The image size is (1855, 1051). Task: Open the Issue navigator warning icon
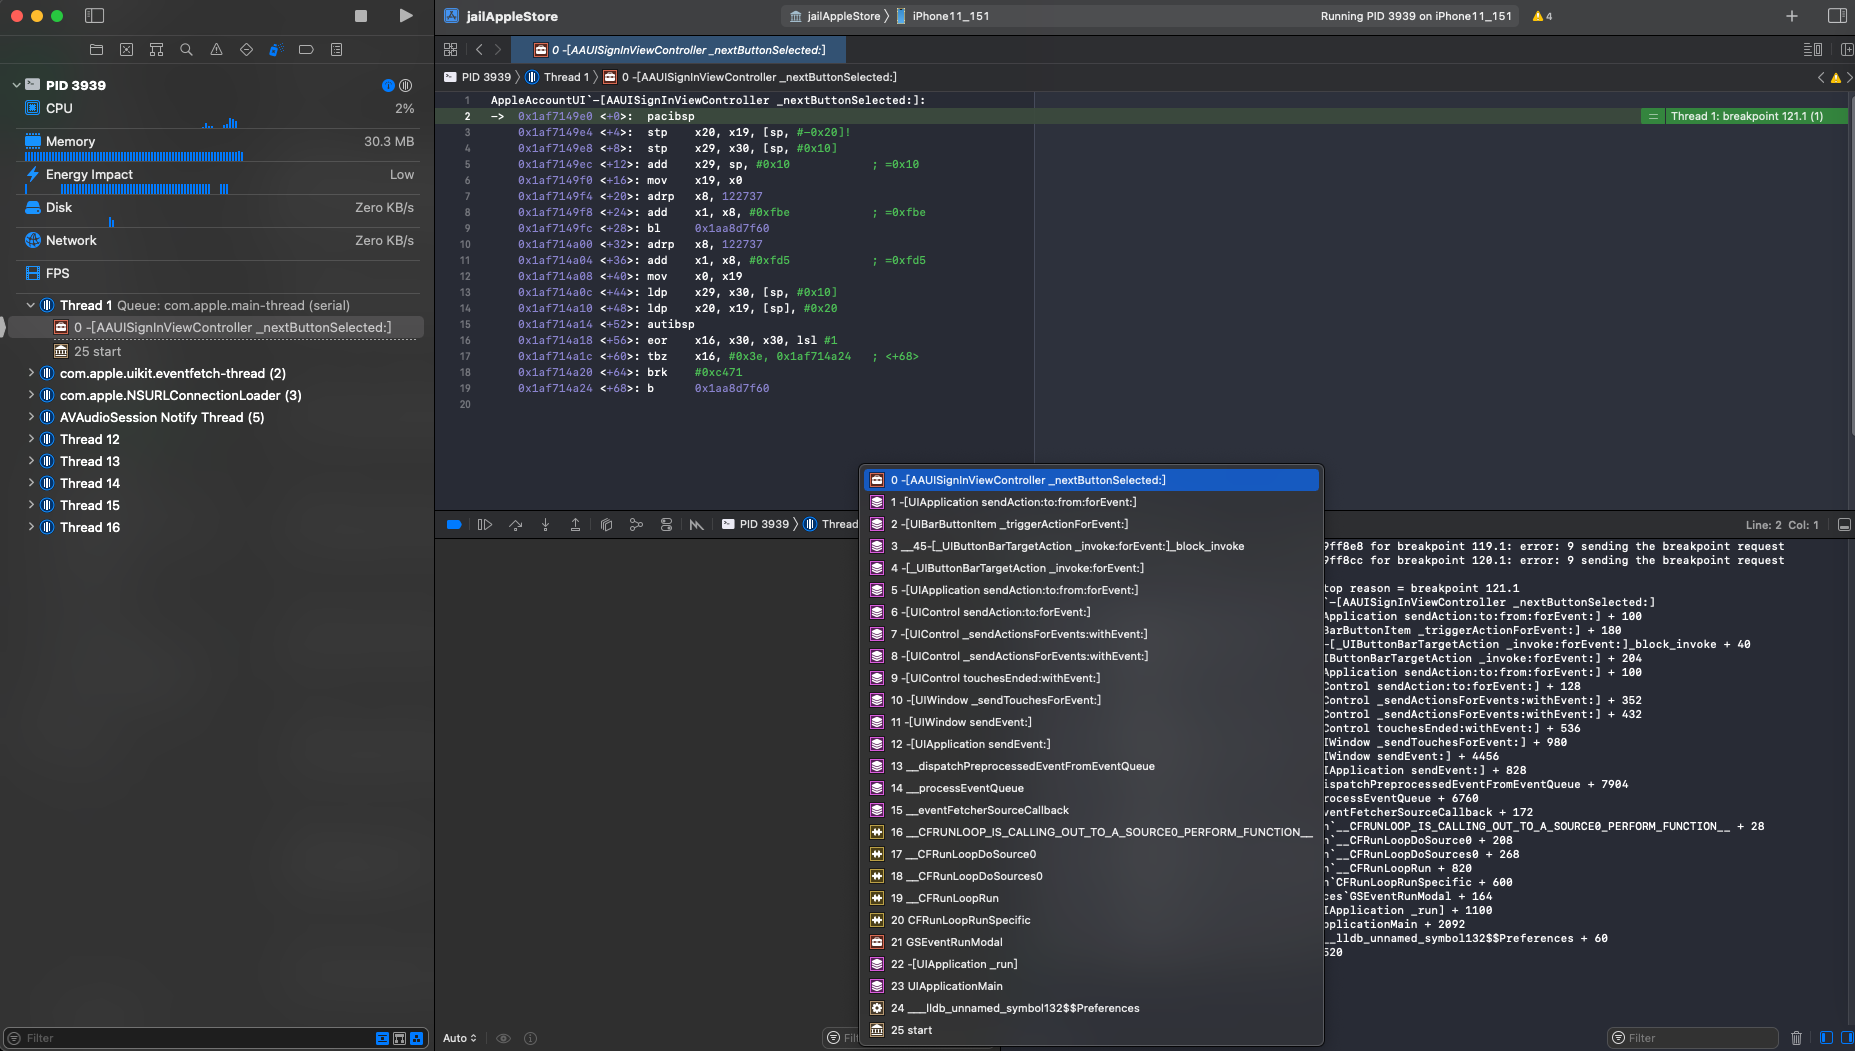[x=216, y=49]
